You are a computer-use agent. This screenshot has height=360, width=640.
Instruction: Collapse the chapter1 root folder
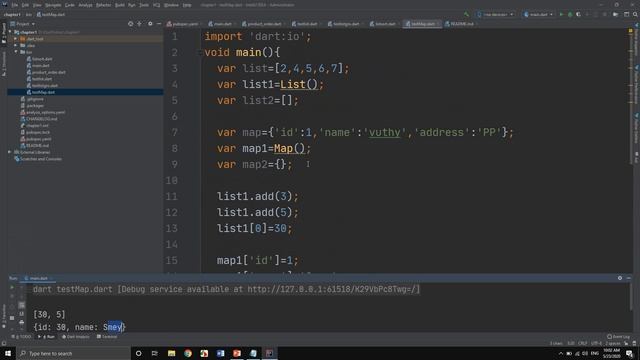coord(10,32)
